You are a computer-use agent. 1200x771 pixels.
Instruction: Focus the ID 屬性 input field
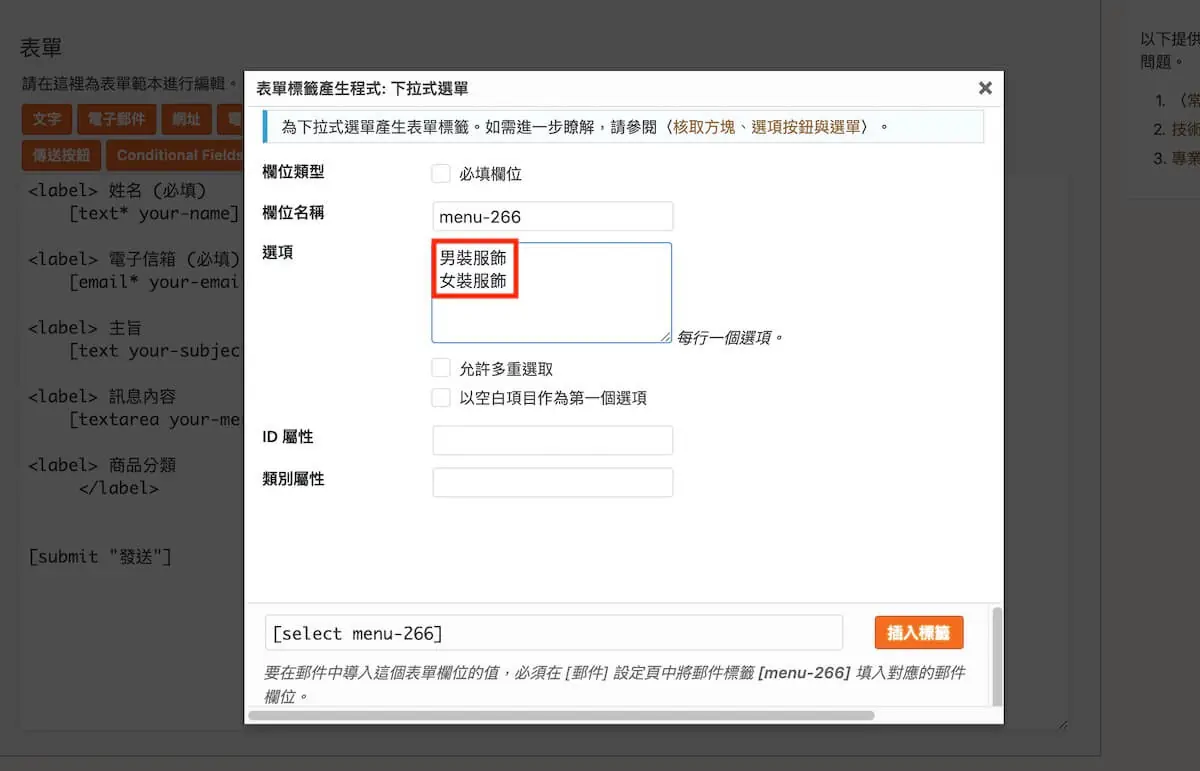553,440
